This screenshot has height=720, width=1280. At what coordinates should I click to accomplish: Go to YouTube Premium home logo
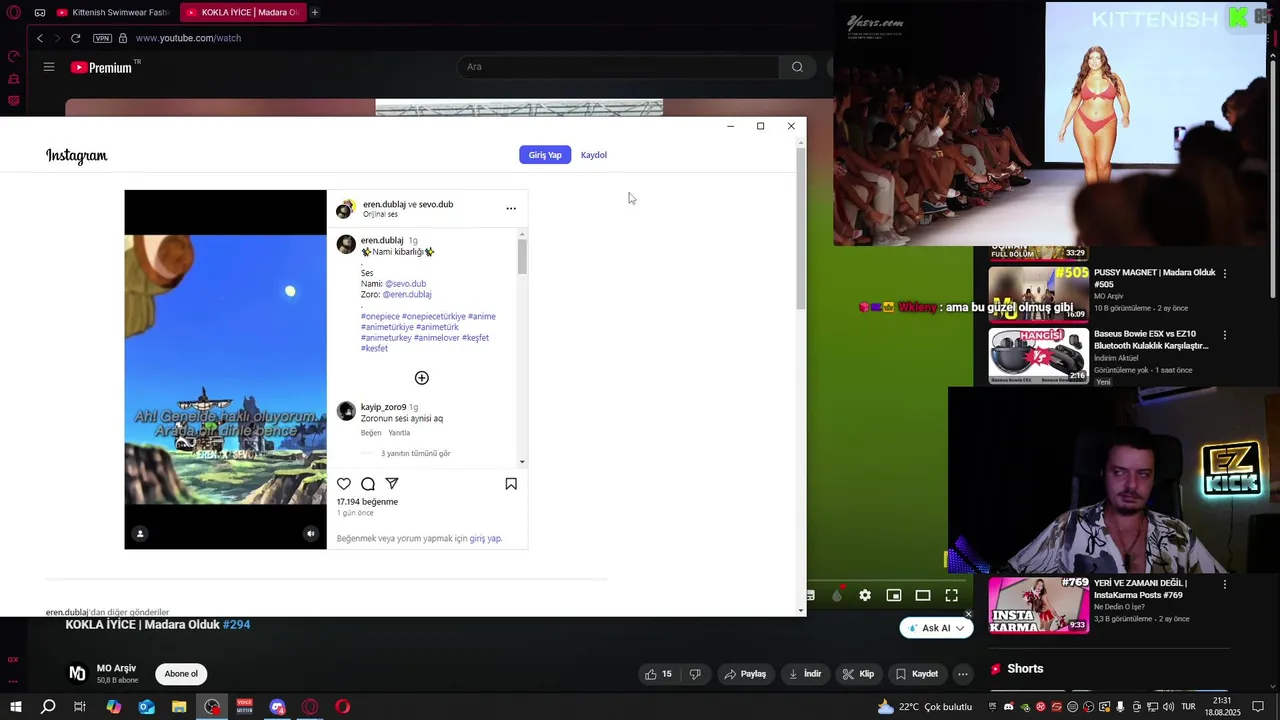pos(102,67)
